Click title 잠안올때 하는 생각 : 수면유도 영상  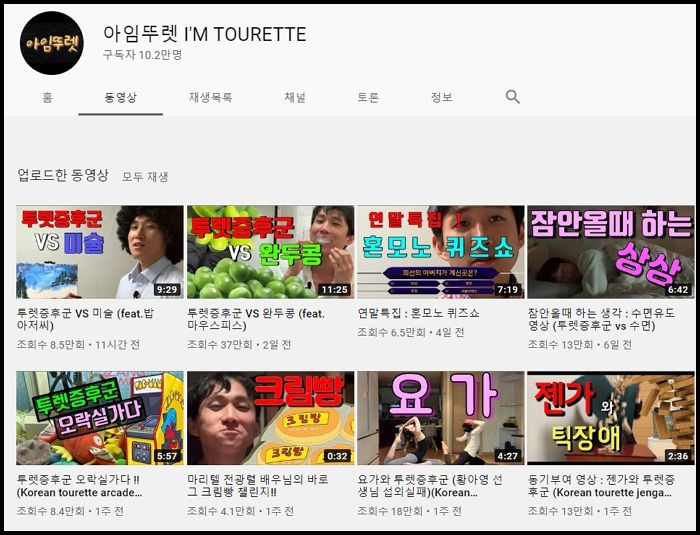click(x=601, y=319)
